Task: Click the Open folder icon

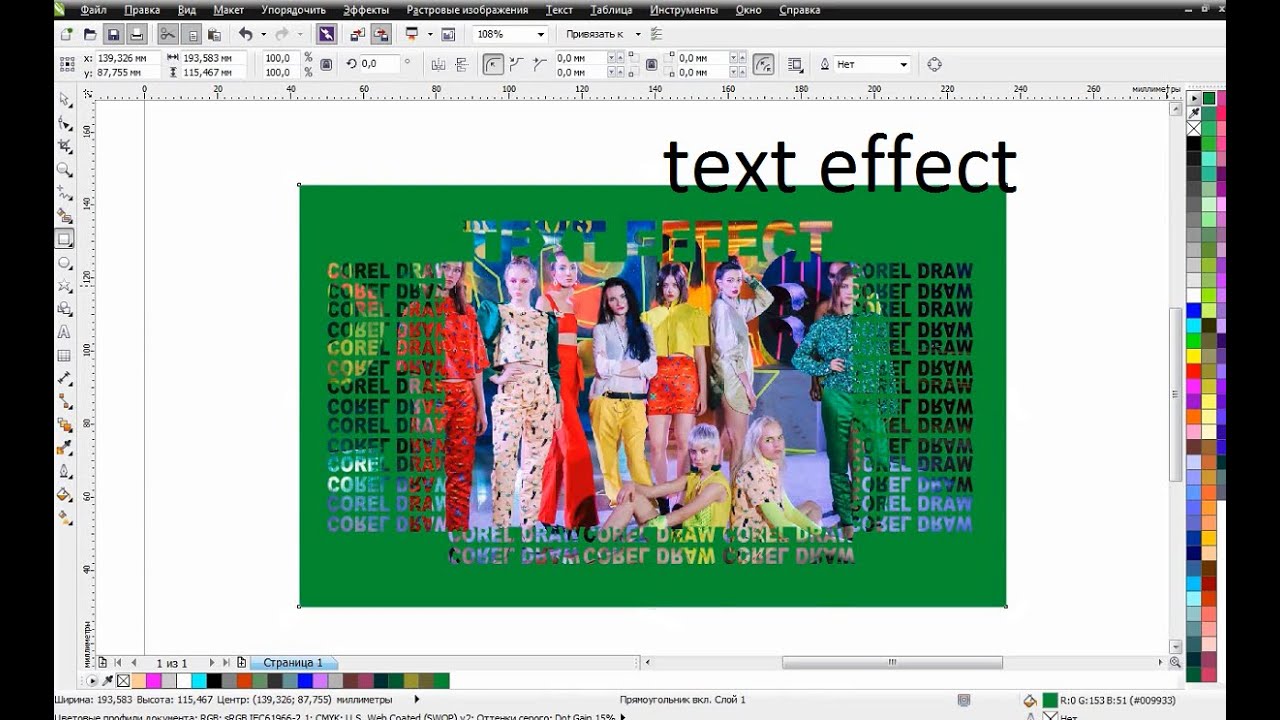Action: point(90,34)
